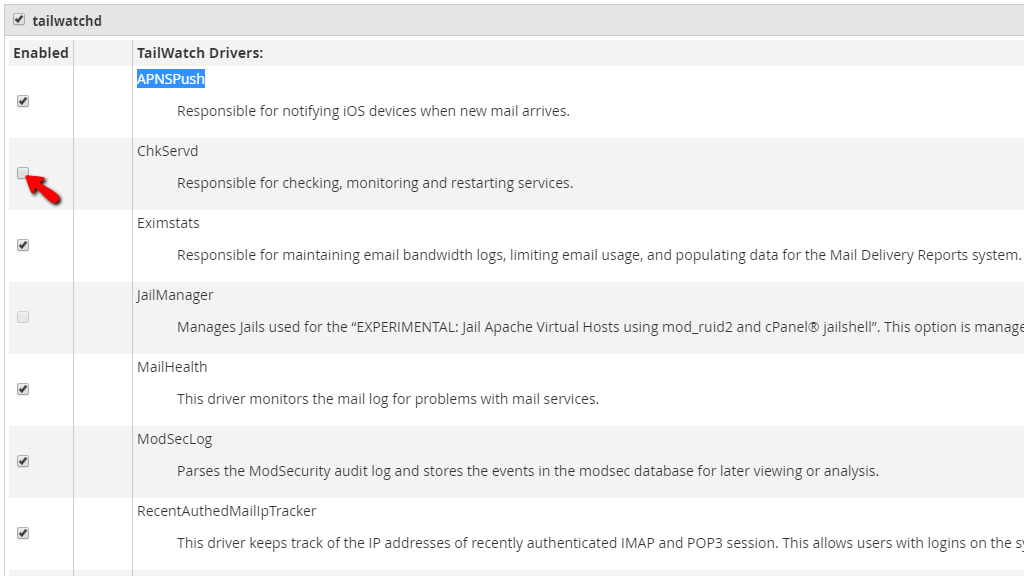The width and height of the screenshot is (1024, 576).
Task: Click the ModSecLog driver name
Action: 174,439
